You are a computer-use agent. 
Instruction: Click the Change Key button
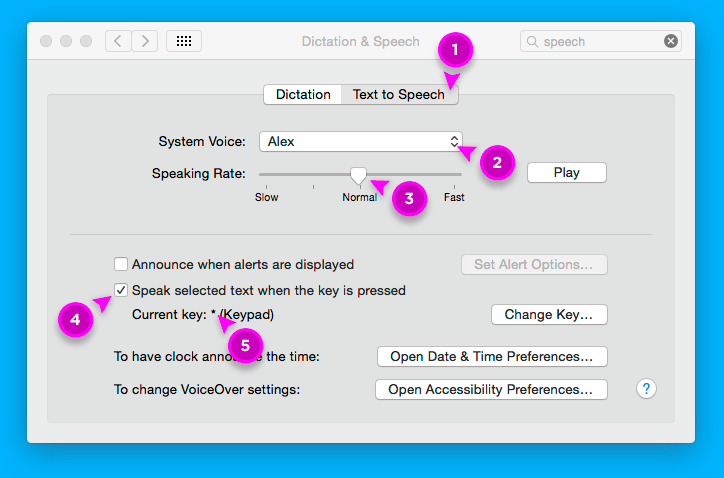(x=549, y=315)
